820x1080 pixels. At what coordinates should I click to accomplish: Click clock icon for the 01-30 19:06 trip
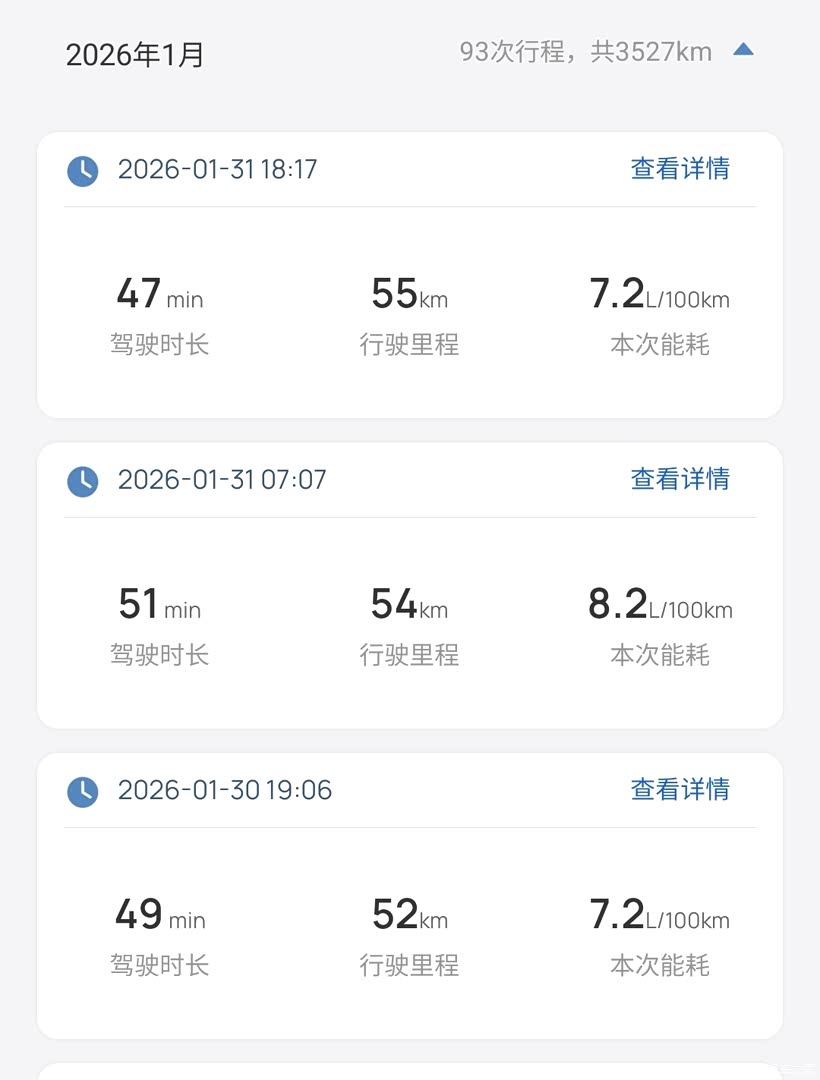[x=83, y=791]
